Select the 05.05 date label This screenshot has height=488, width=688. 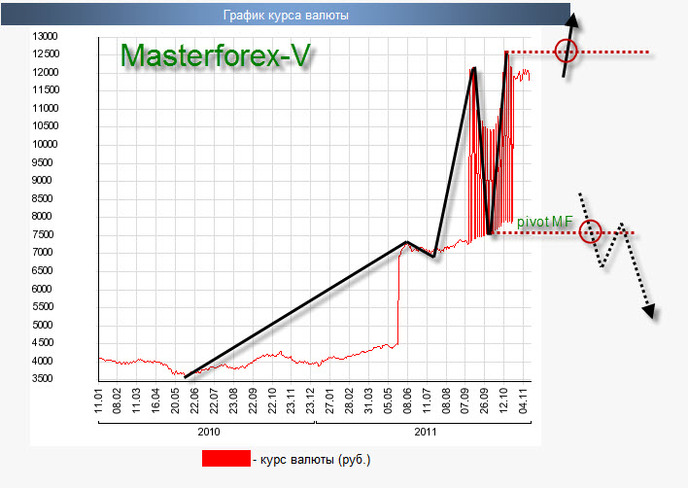[388, 400]
